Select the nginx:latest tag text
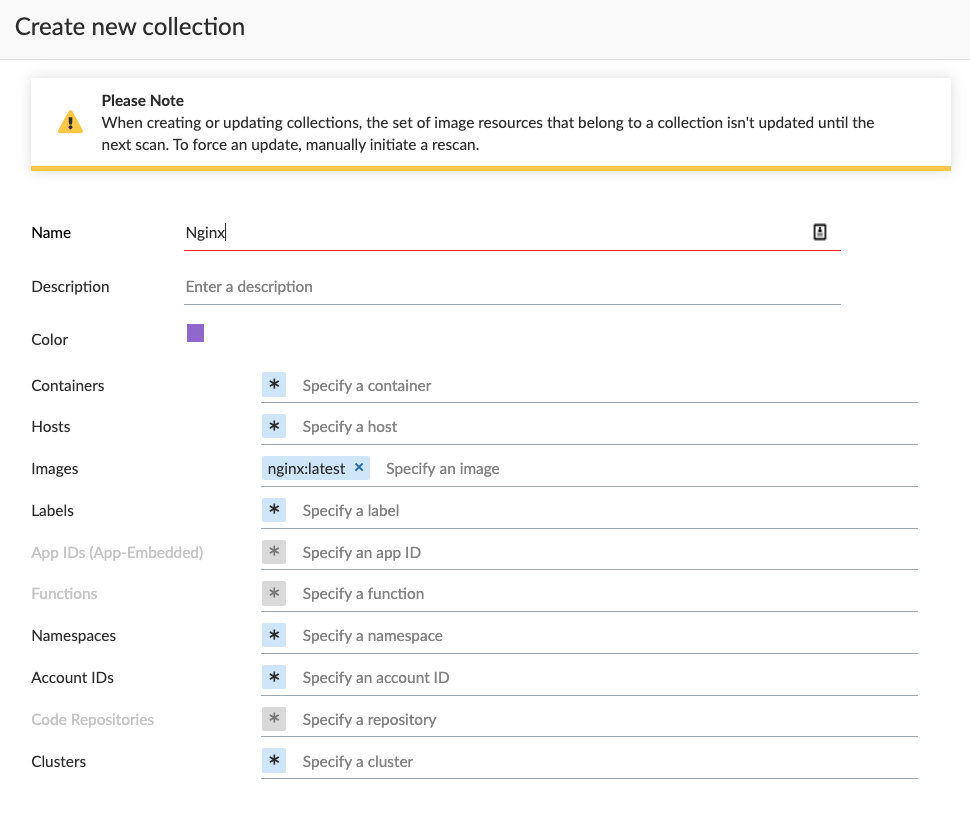This screenshot has height=828, width=970. (x=306, y=468)
